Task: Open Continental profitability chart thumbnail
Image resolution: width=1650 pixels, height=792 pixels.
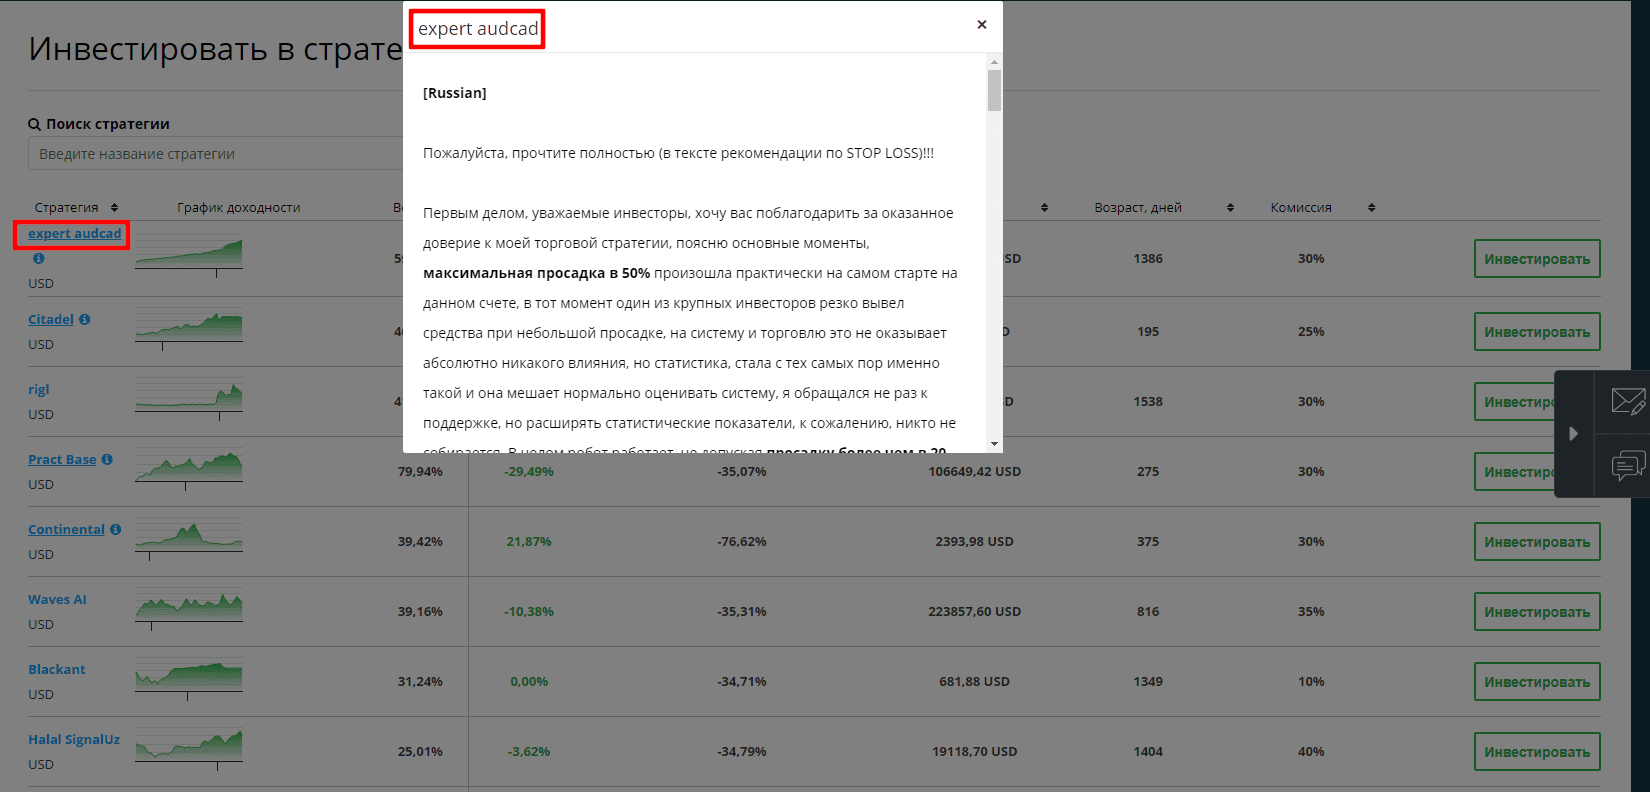Action: point(189,539)
